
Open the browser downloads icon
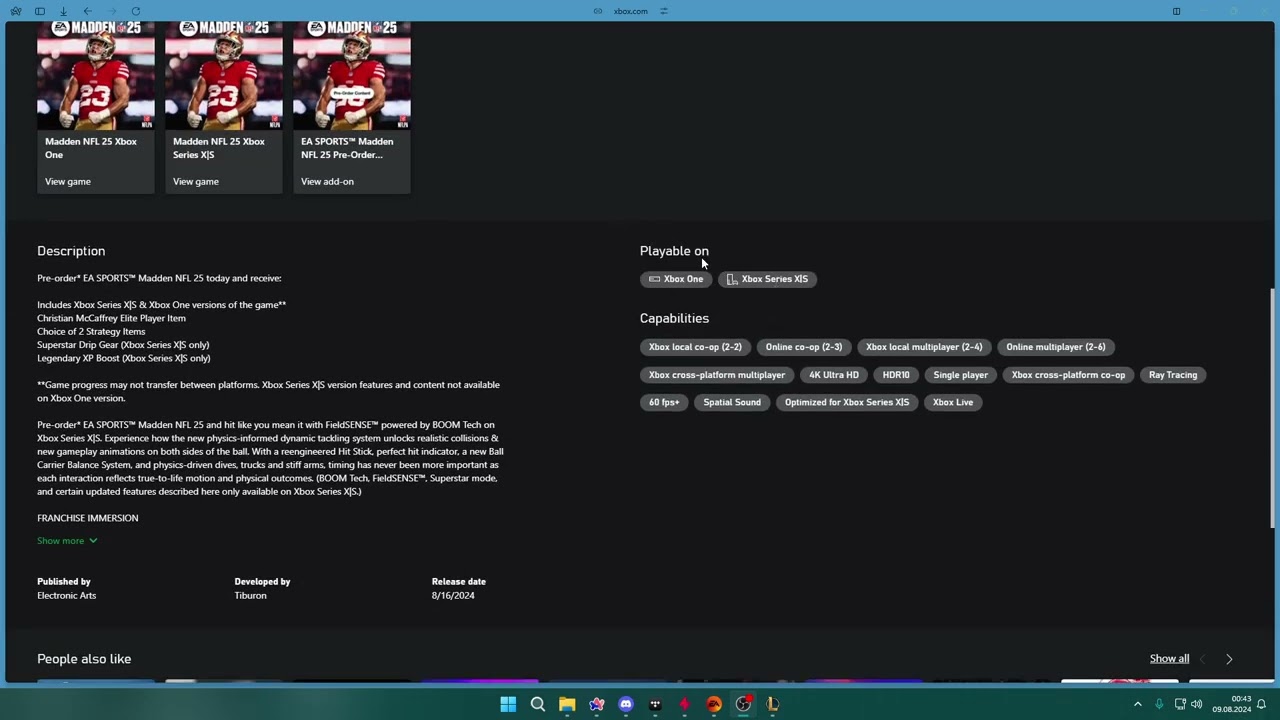click(63, 11)
